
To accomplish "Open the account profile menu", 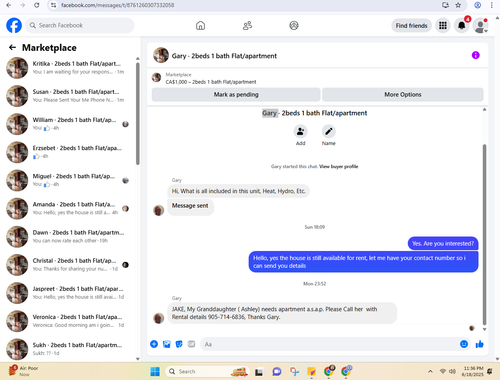I will click(480, 25).
